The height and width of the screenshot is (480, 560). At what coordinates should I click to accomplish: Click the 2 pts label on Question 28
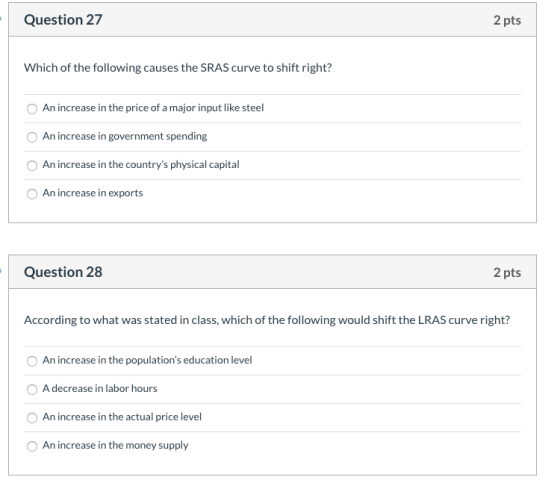(x=507, y=272)
